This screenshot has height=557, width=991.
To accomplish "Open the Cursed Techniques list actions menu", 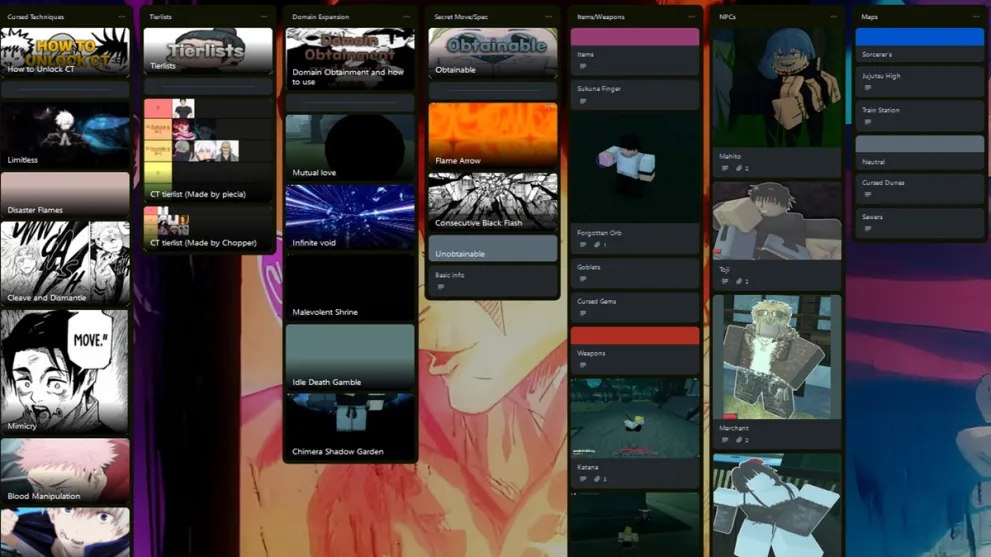I will (x=122, y=17).
